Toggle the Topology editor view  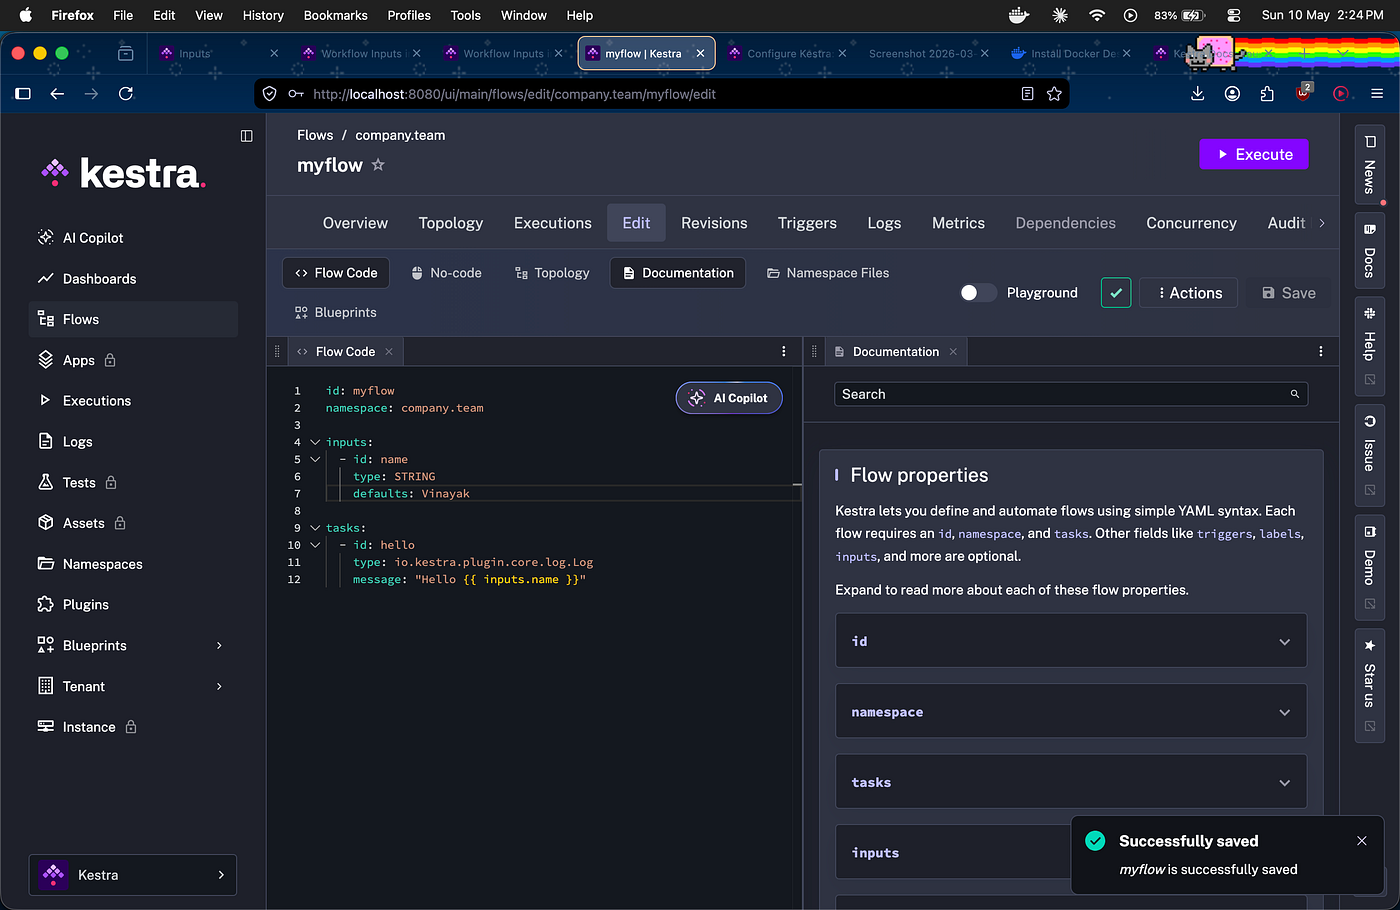point(552,273)
